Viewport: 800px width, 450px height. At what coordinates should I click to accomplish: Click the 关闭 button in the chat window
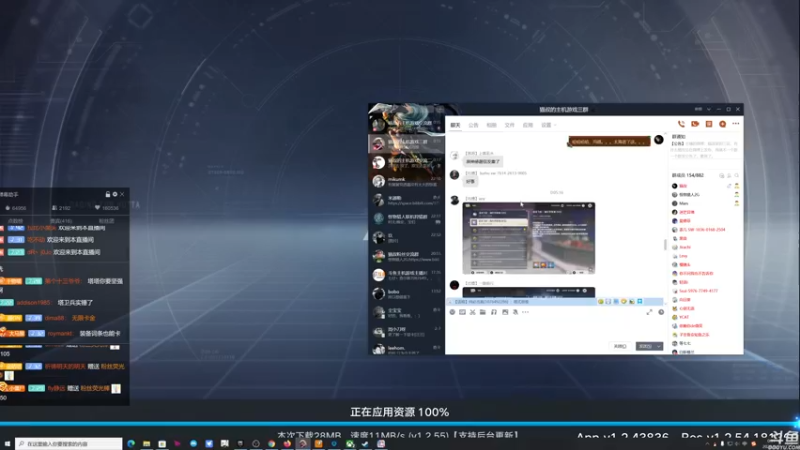[x=620, y=346]
